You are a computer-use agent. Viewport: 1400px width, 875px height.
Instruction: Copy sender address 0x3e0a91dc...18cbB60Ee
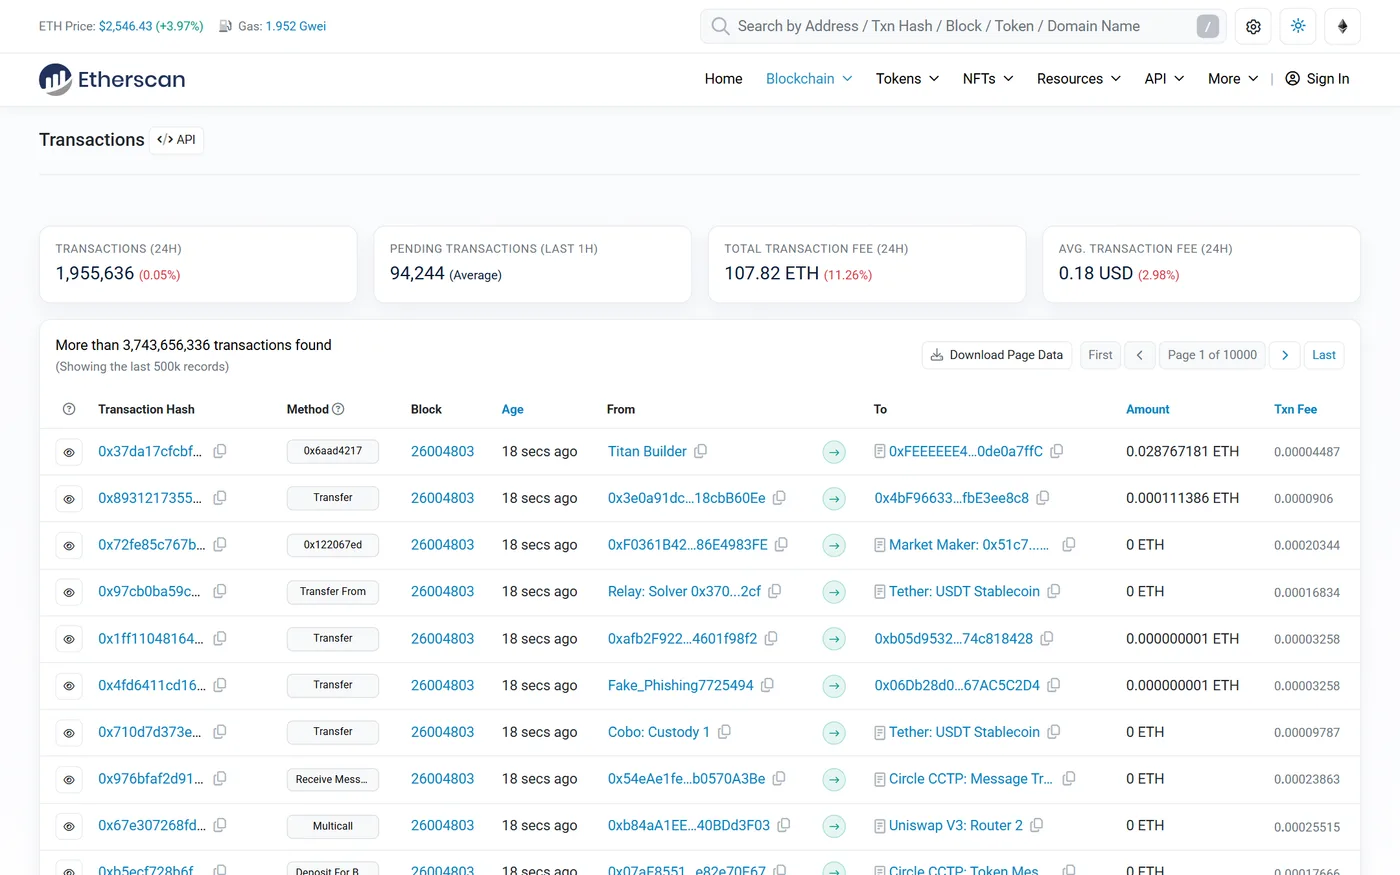pos(779,498)
